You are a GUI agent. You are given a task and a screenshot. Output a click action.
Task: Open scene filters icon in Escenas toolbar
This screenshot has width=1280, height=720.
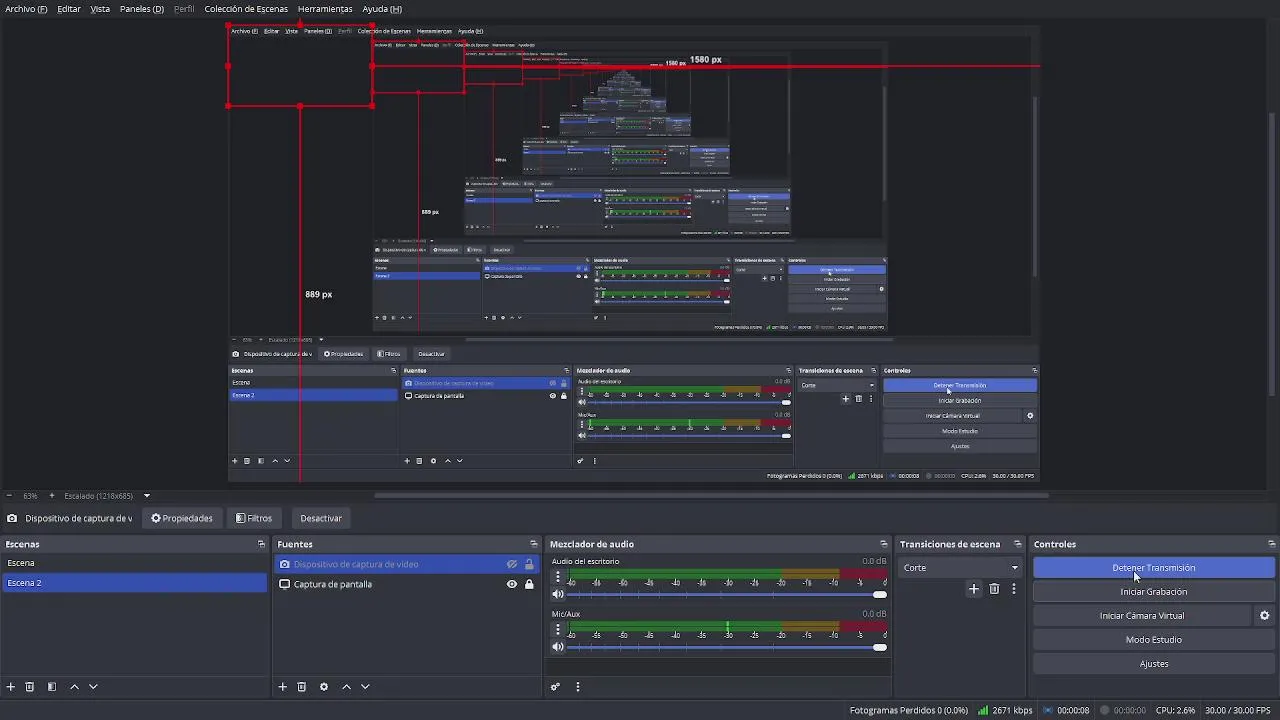point(52,687)
